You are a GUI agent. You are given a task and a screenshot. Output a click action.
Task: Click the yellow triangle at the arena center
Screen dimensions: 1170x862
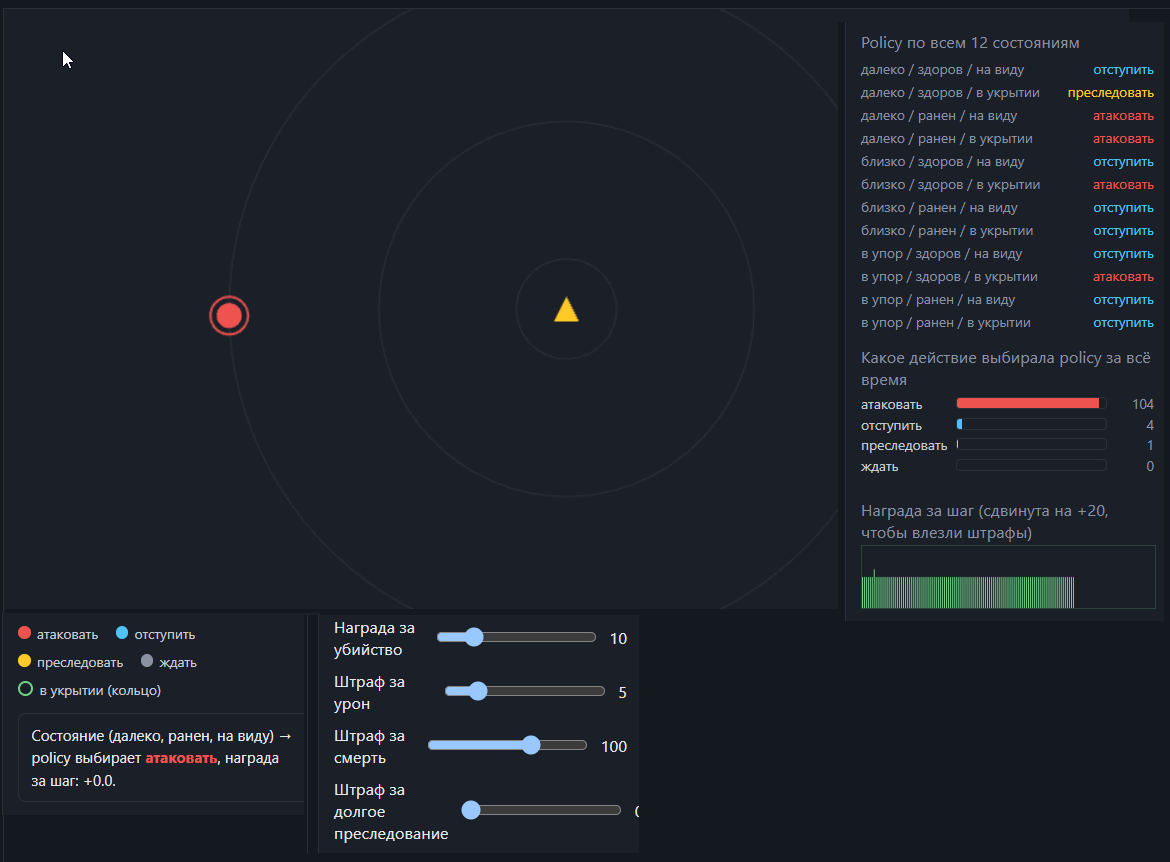point(566,310)
